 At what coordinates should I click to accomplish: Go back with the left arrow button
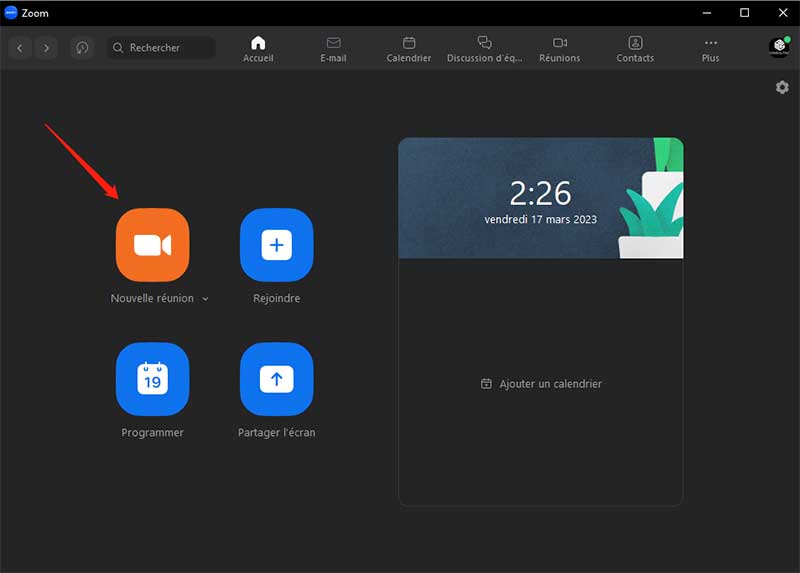(x=21, y=48)
